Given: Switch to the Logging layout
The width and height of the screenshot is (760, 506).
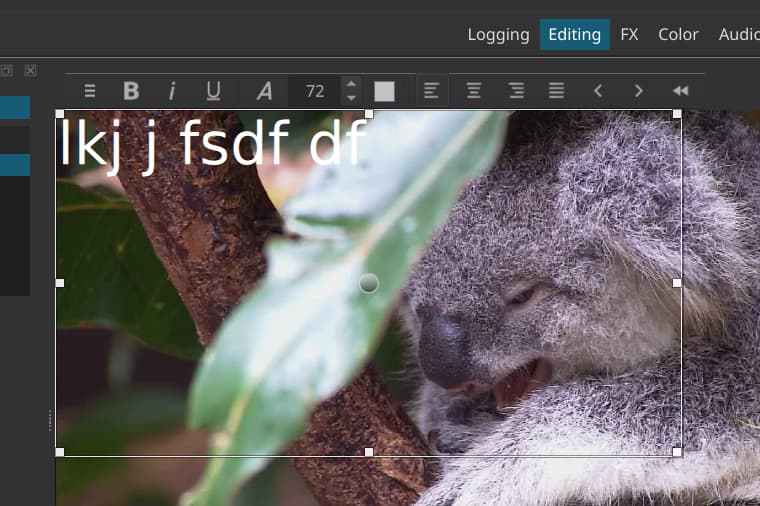Looking at the screenshot, I should [x=498, y=34].
